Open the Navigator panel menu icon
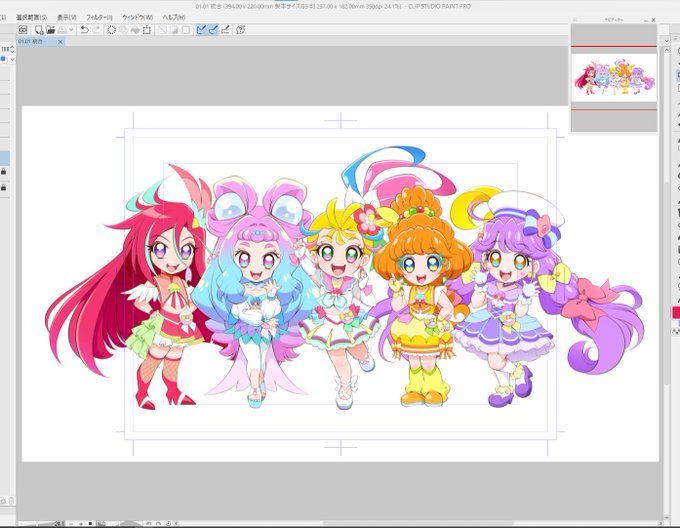Image resolution: width=680 pixels, height=528 pixels. pyautogui.click(x=575, y=20)
